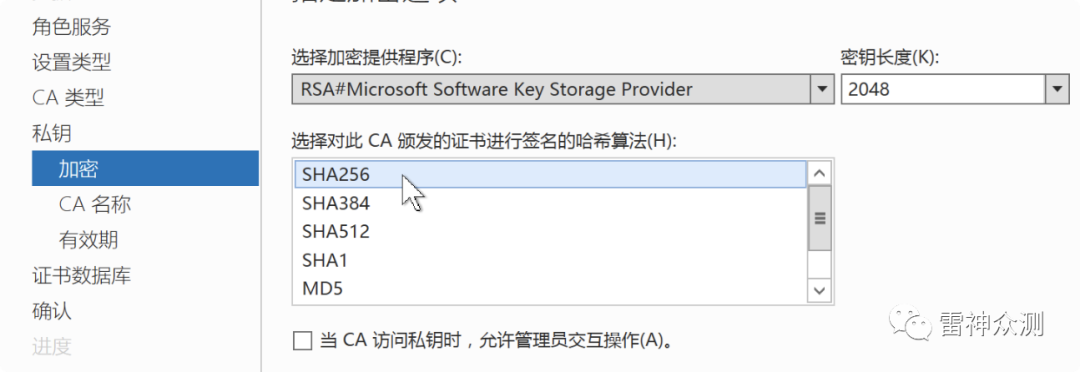Expand the key length dropdown arrow
The width and height of the screenshot is (1080, 372).
point(1057,90)
